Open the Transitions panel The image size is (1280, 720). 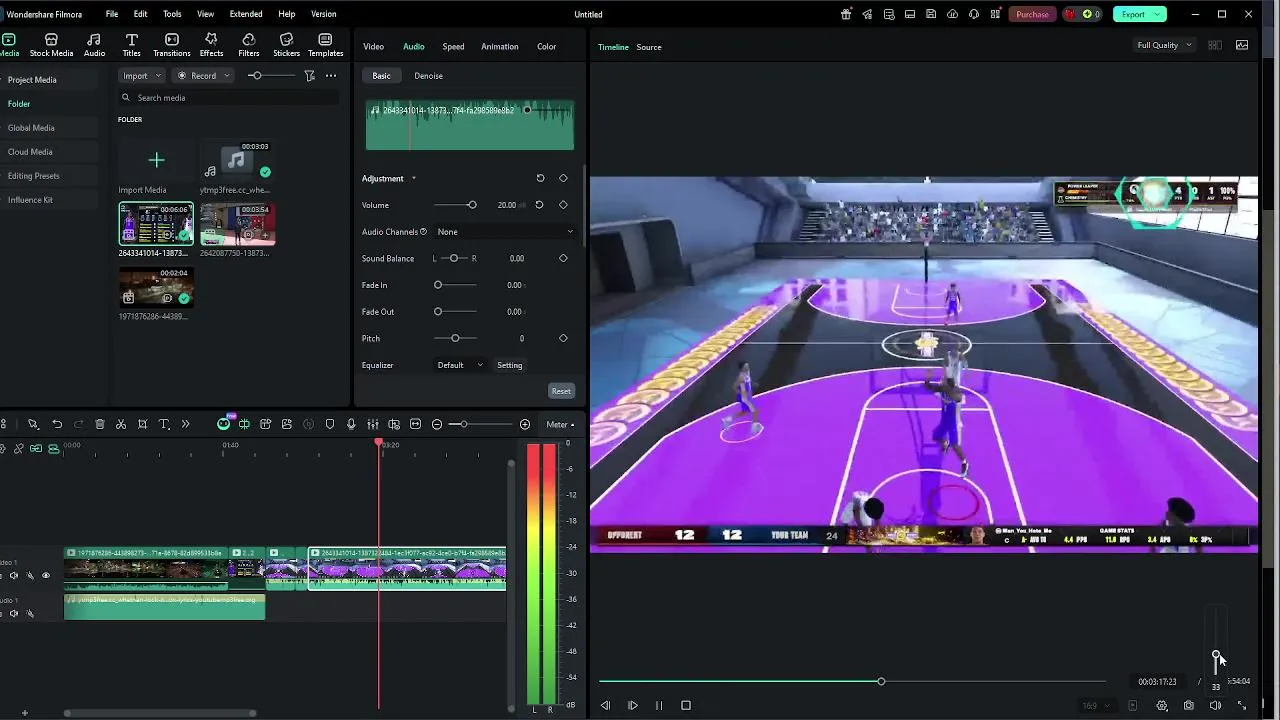(x=172, y=45)
